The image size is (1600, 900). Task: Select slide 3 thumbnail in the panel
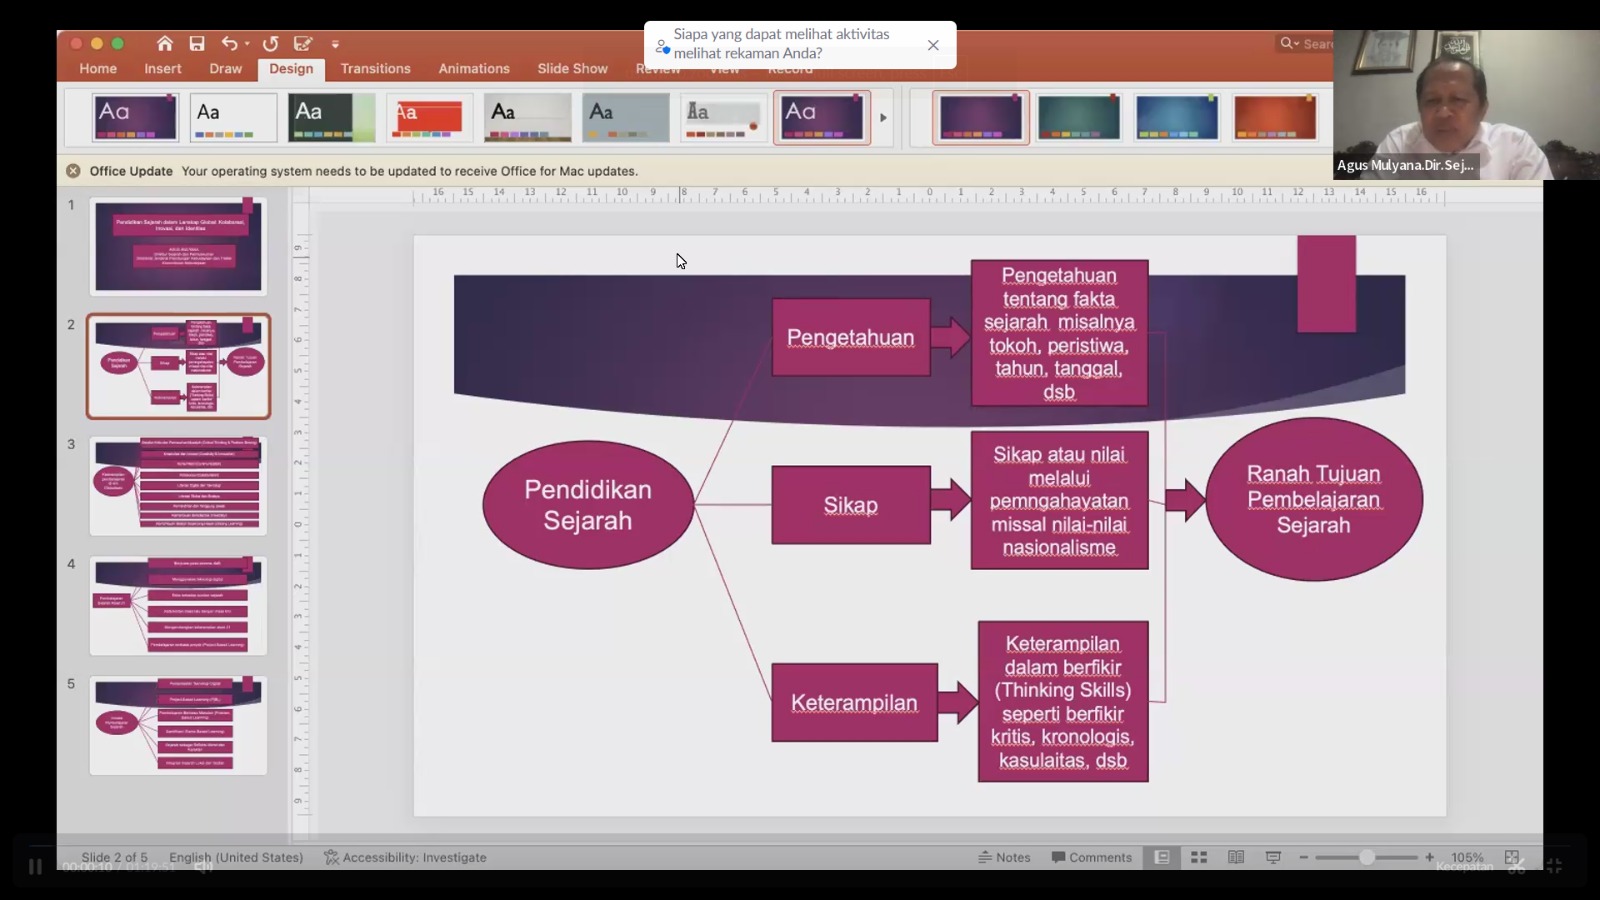coord(178,486)
